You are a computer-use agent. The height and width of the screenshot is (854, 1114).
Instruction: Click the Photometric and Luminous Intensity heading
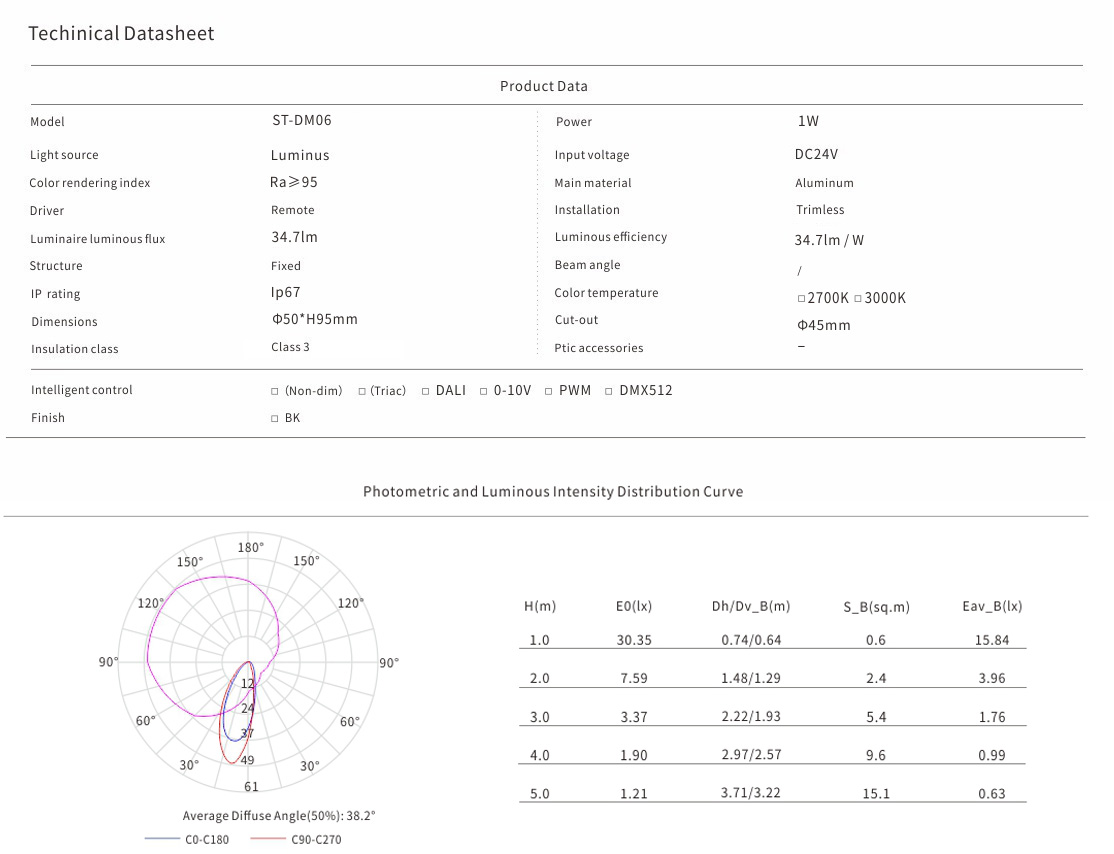(x=552, y=492)
